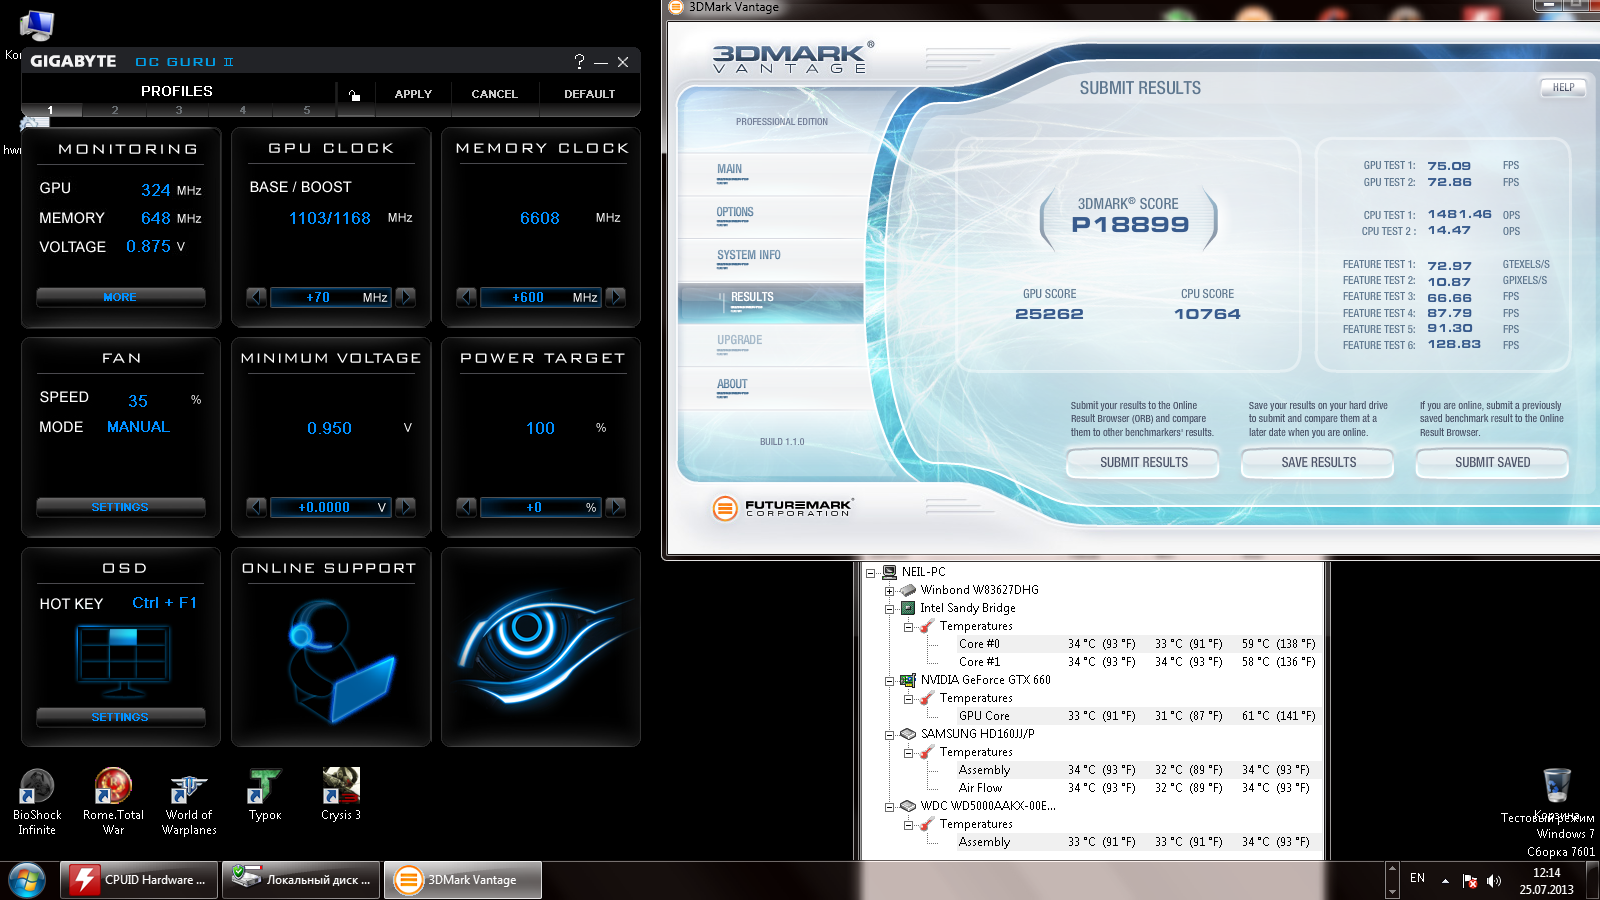
Task: Click the OSD monitor graphic icon
Action: pyautogui.click(x=123, y=661)
